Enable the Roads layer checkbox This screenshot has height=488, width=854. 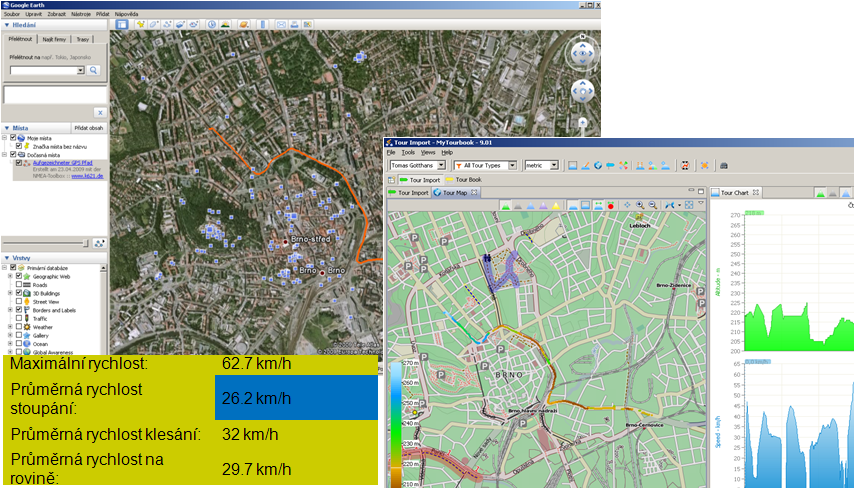click(19, 284)
